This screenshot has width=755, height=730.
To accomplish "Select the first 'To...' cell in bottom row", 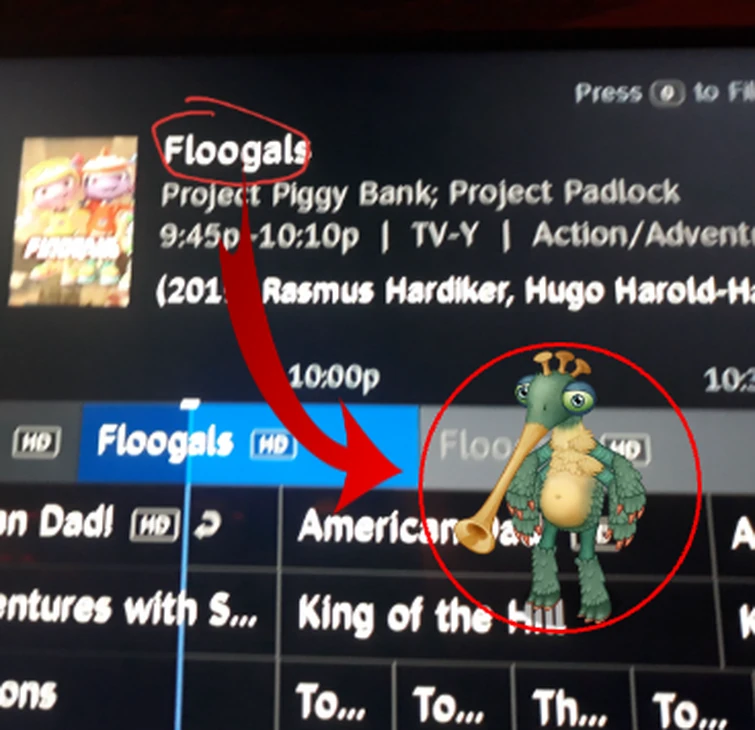I will click(335, 698).
